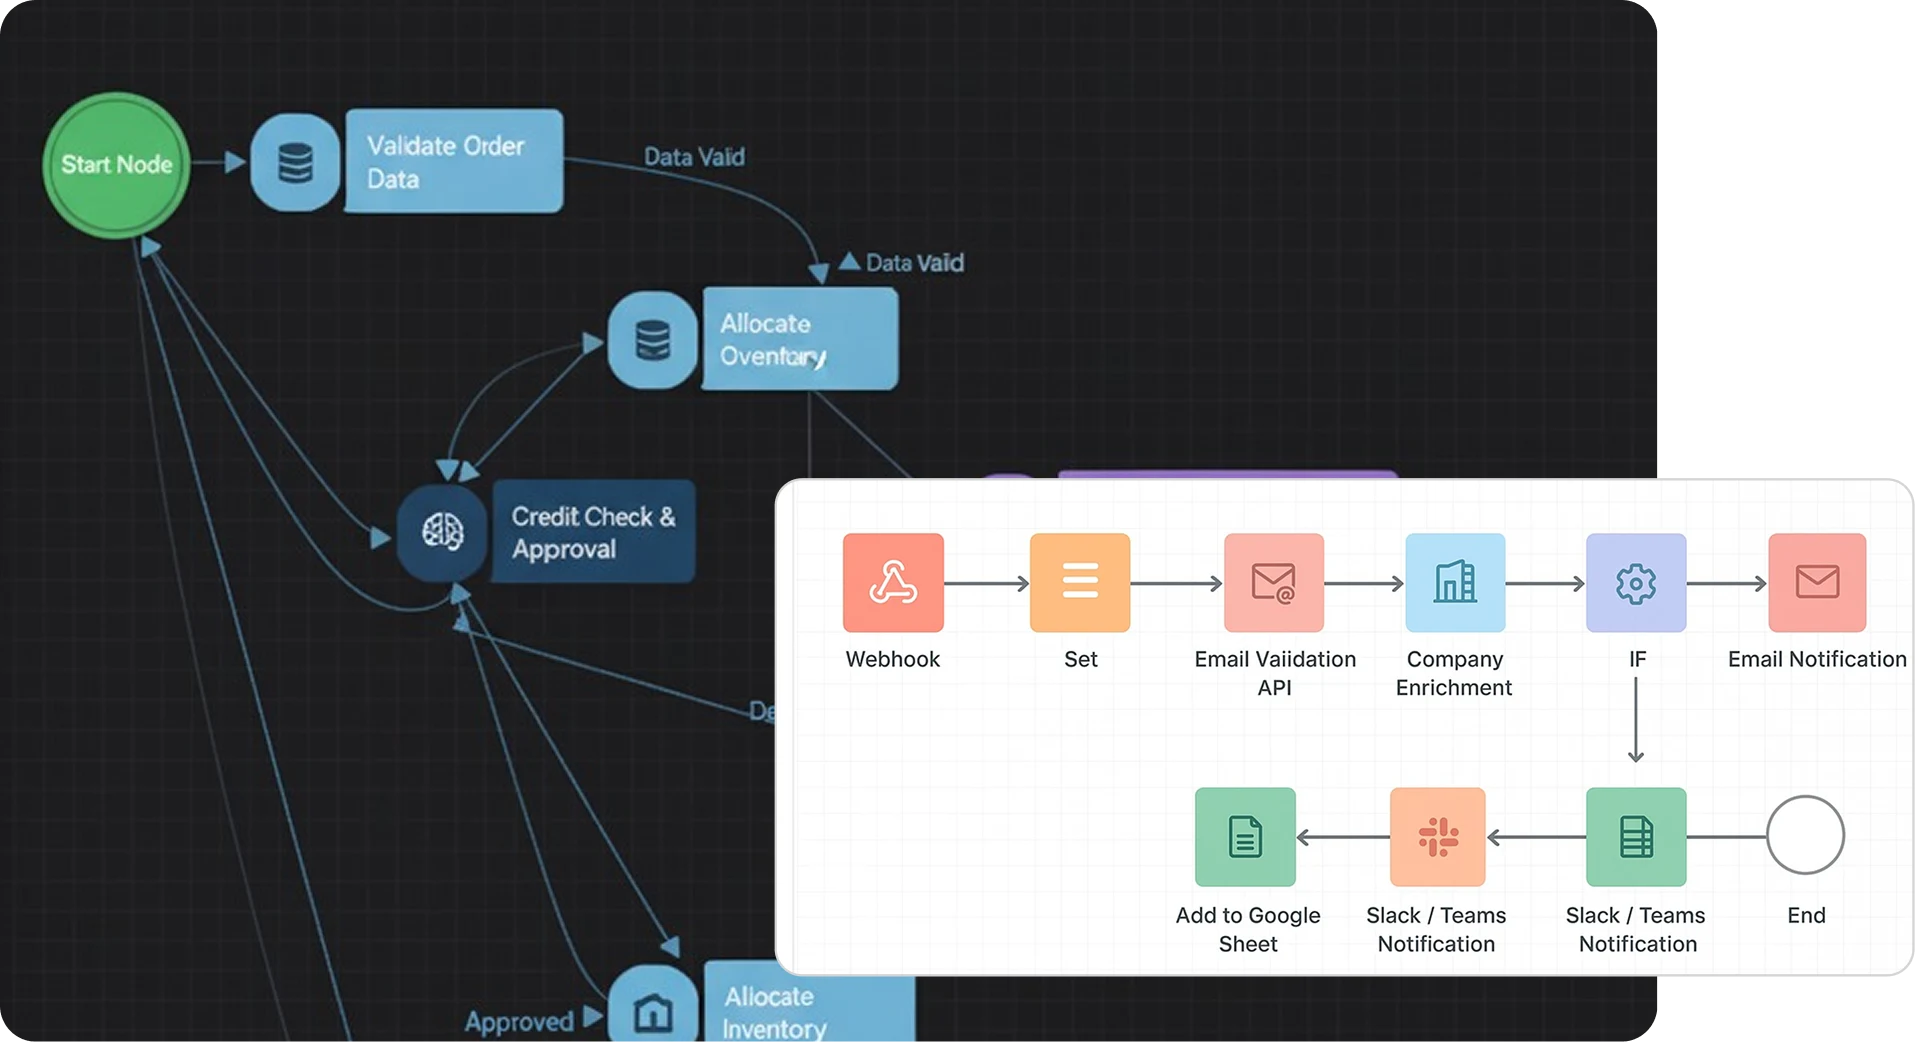Select the bottom Allocate Inventory box
The image size is (1915, 1042).
click(808, 1005)
